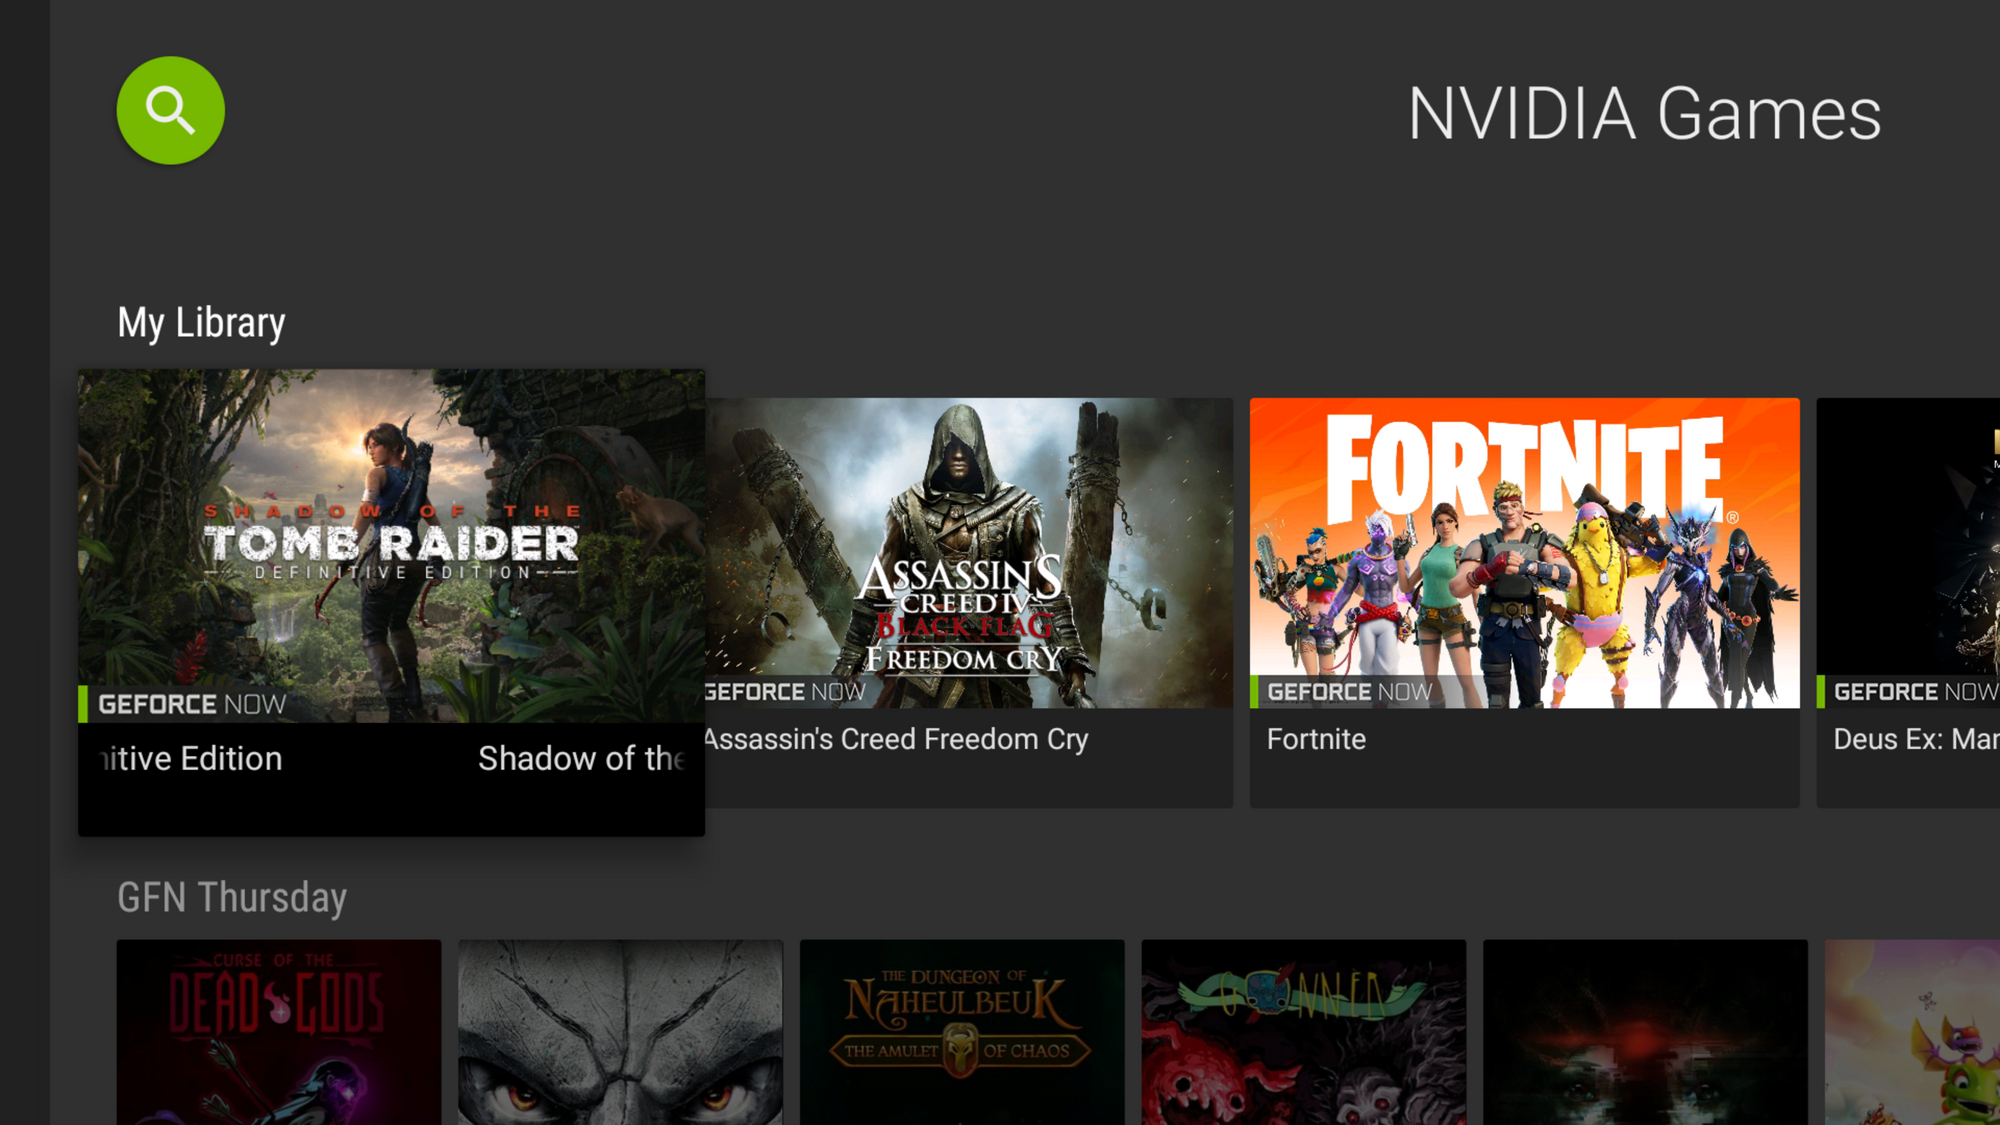The width and height of the screenshot is (2000, 1125).
Task: Open the Deus Ex game cover art
Action: tap(1908, 553)
